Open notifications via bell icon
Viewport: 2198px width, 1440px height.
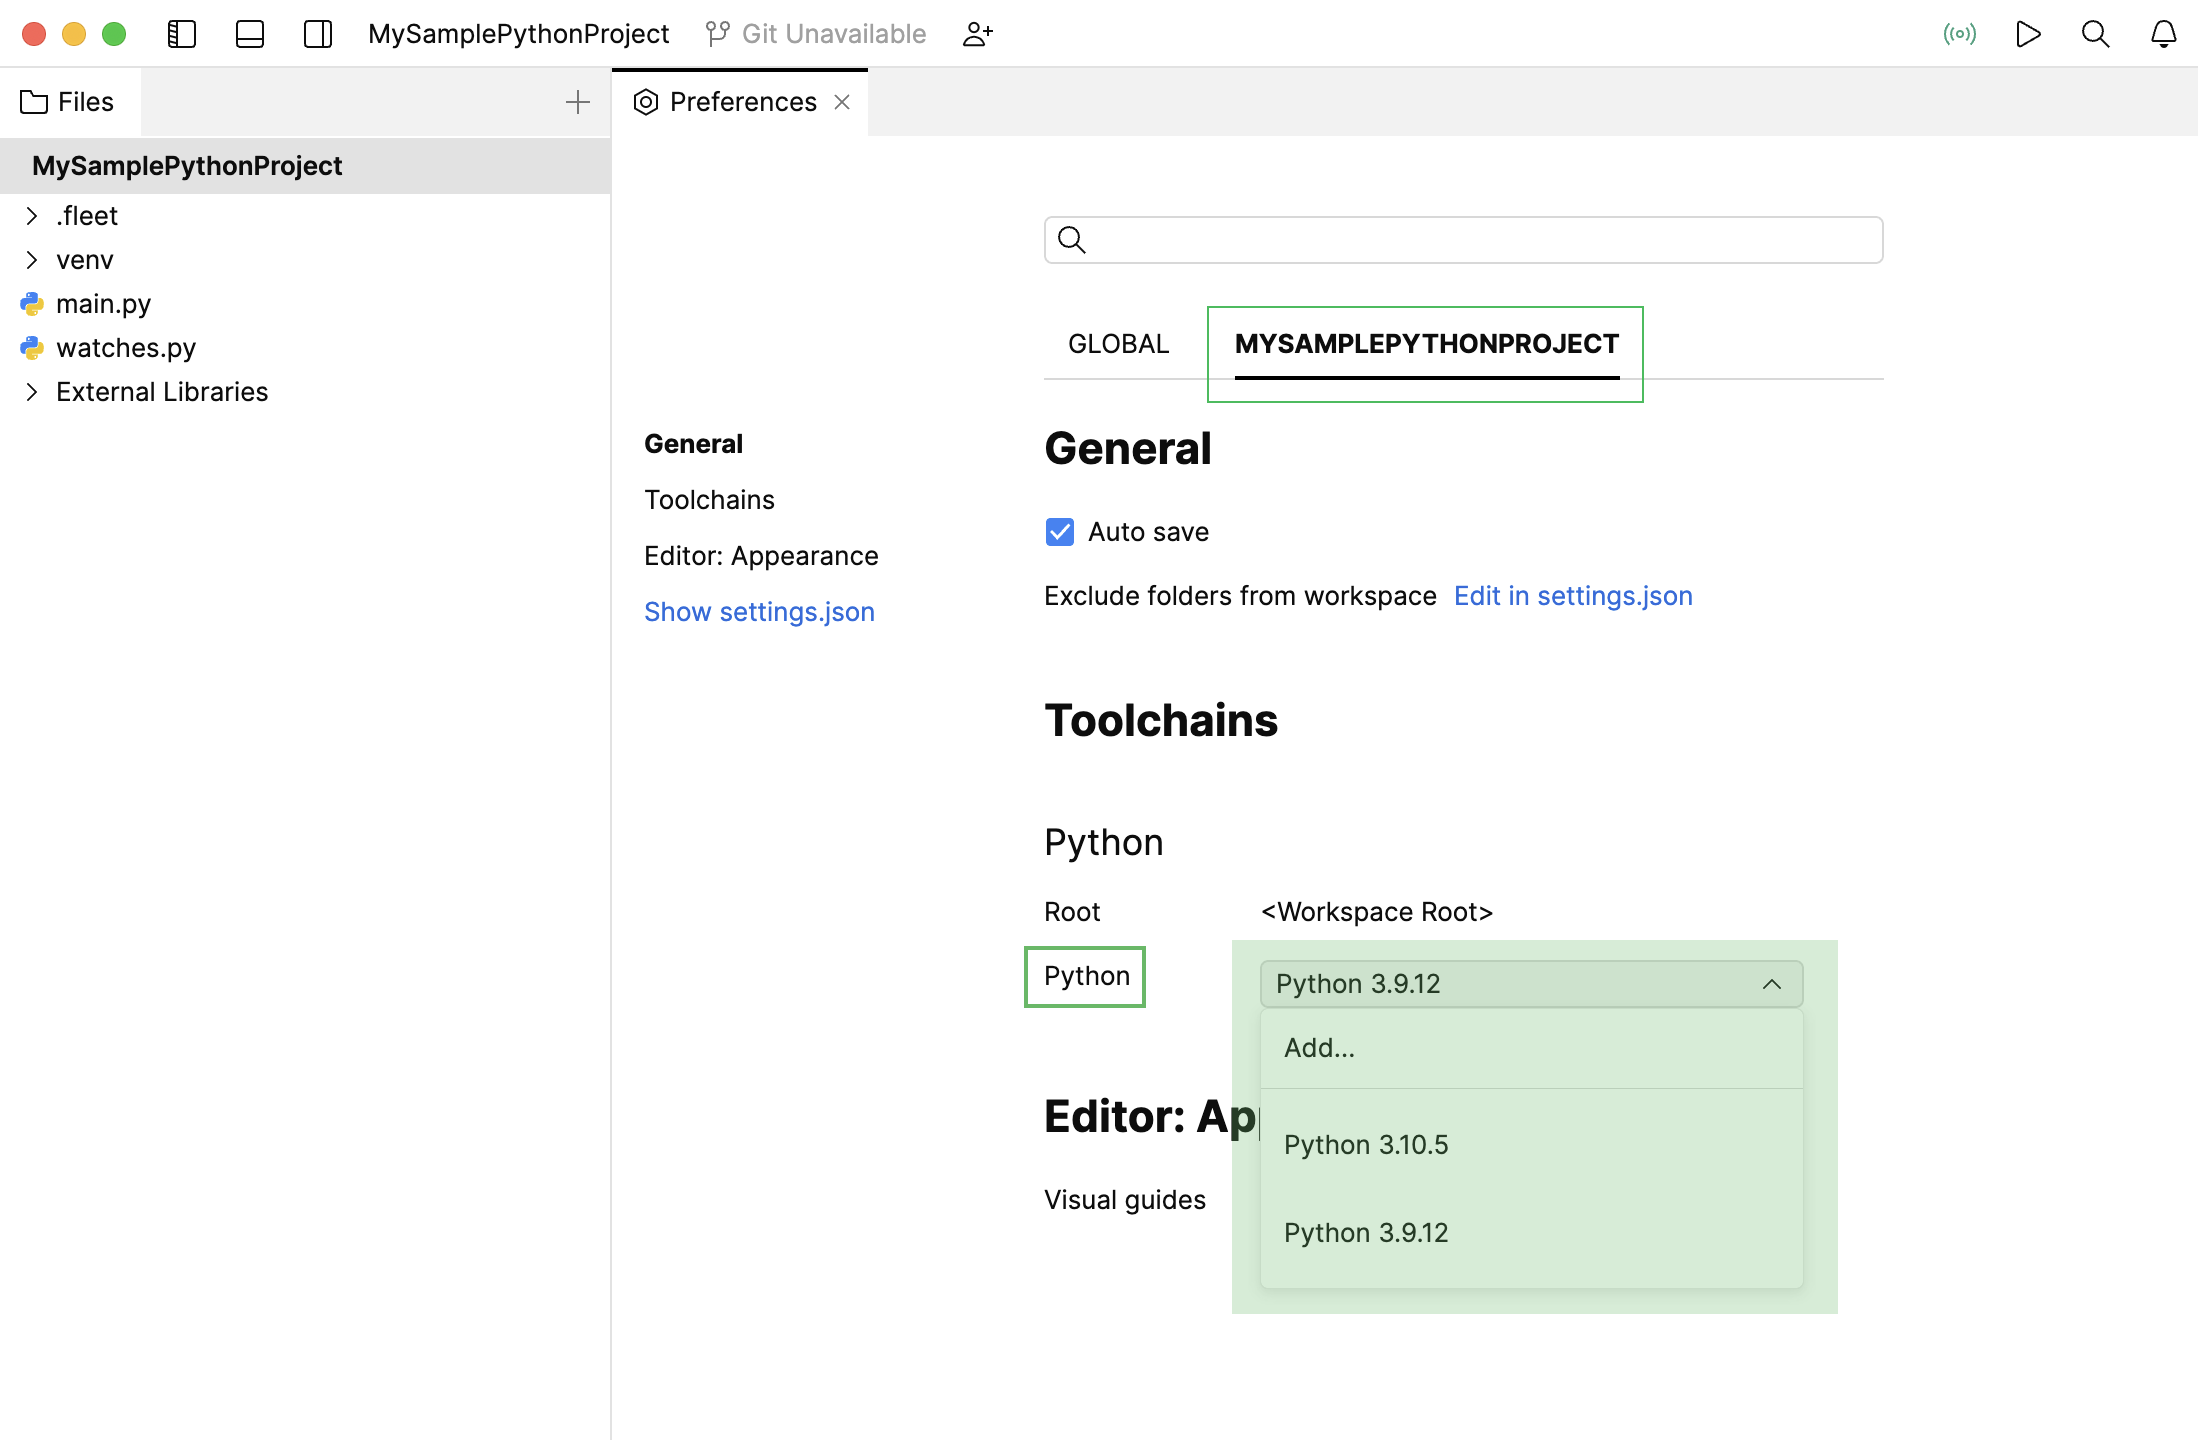[2162, 33]
